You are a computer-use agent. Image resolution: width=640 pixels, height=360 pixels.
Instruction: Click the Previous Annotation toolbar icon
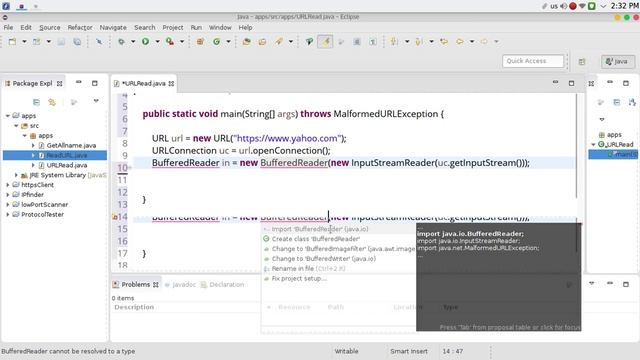coord(418,42)
